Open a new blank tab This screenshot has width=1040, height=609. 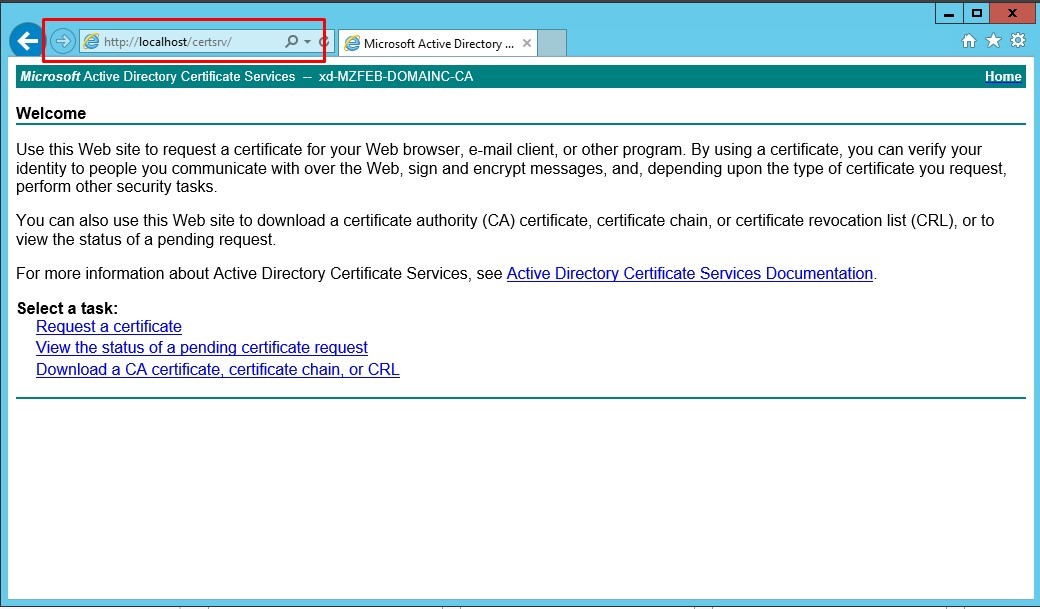click(x=553, y=44)
